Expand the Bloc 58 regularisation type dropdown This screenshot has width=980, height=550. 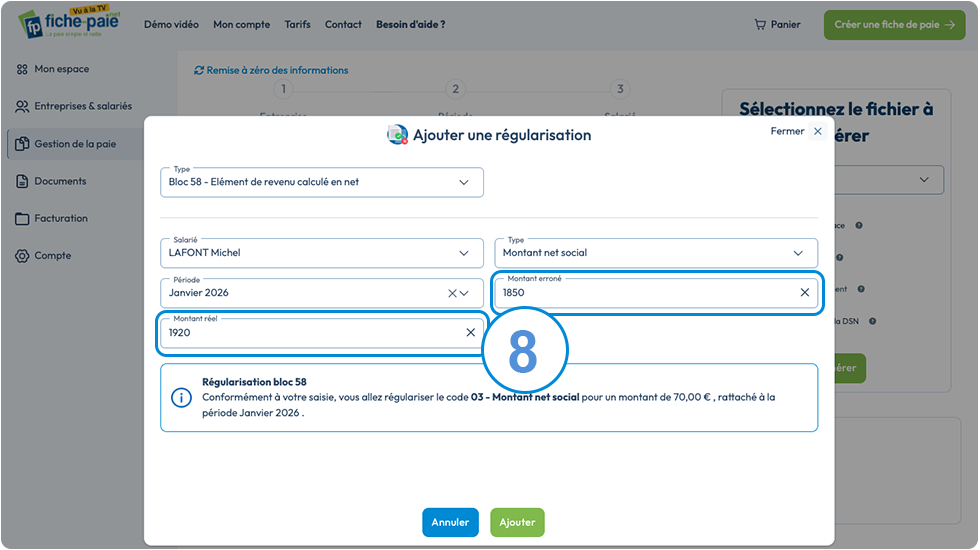321,182
